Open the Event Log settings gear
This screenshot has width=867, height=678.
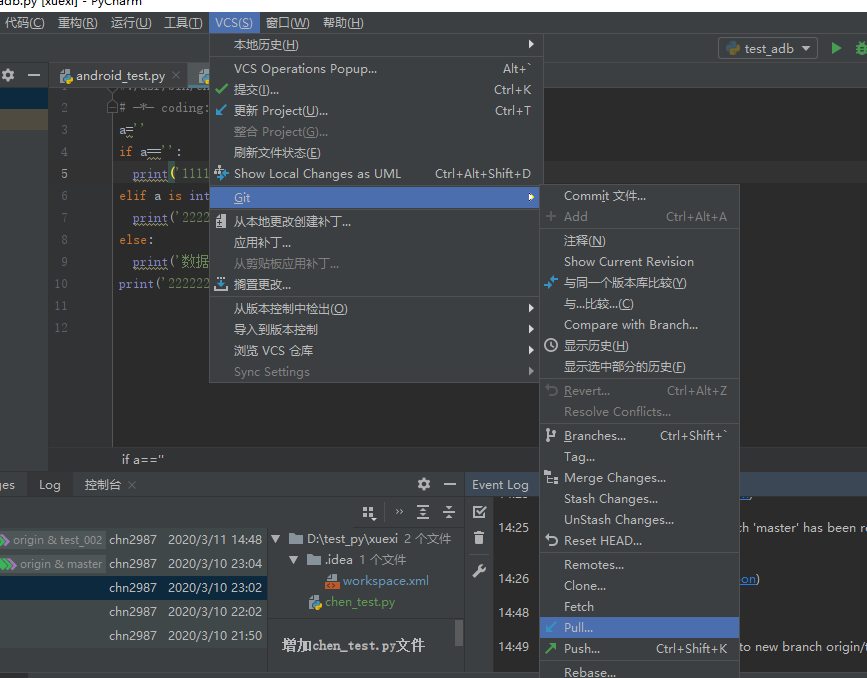point(423,484)
